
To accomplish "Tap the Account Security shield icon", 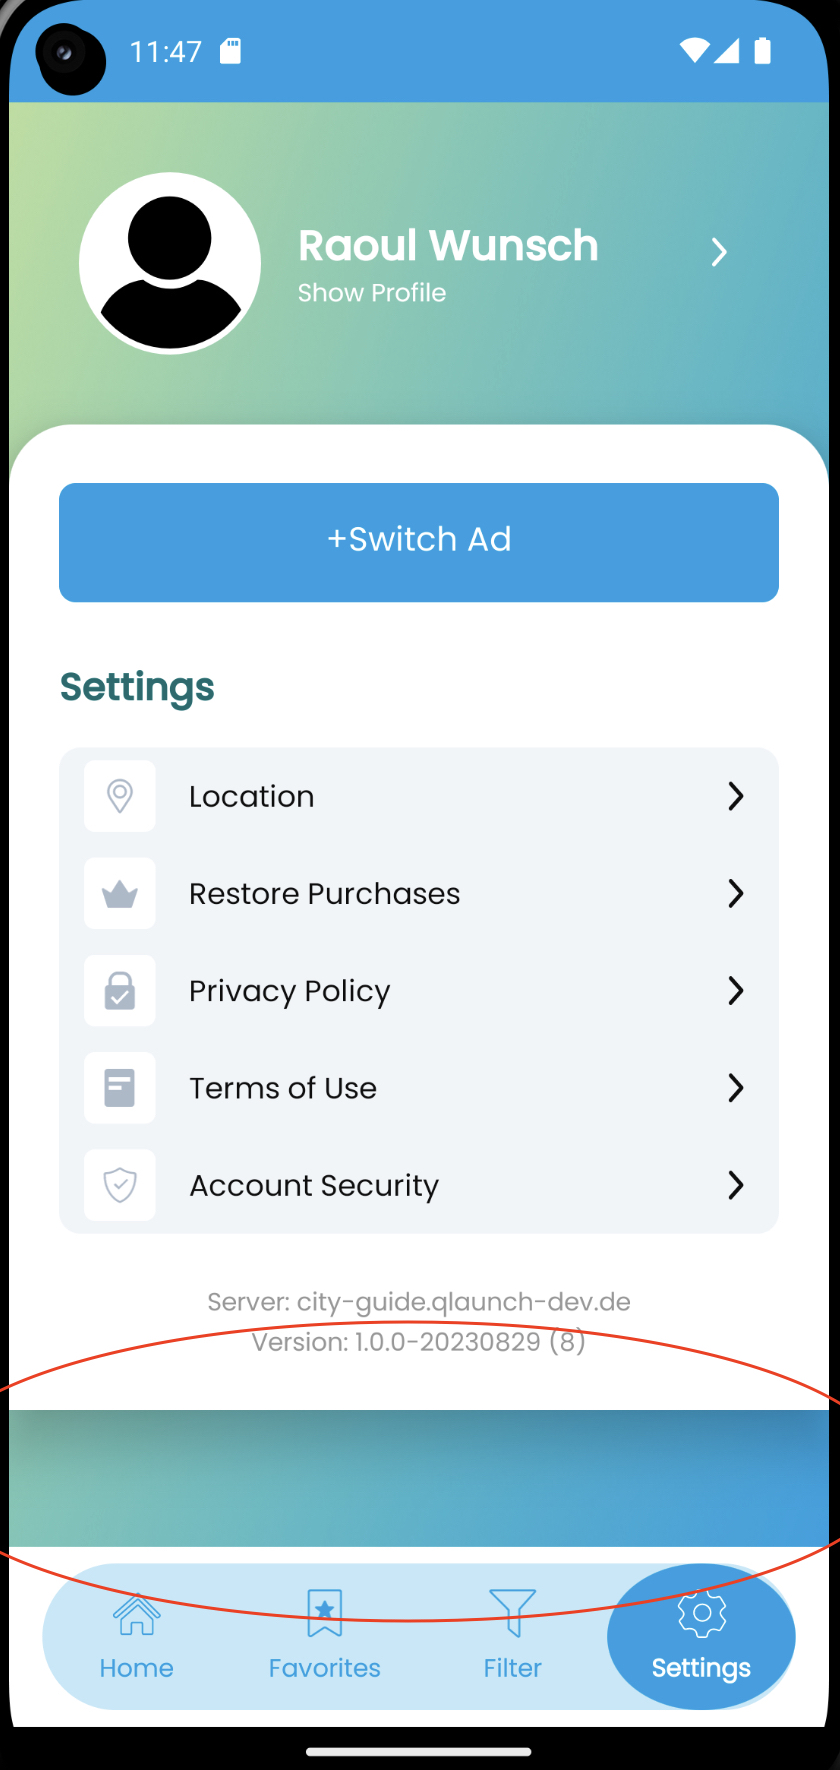I will coord(120,1185).
